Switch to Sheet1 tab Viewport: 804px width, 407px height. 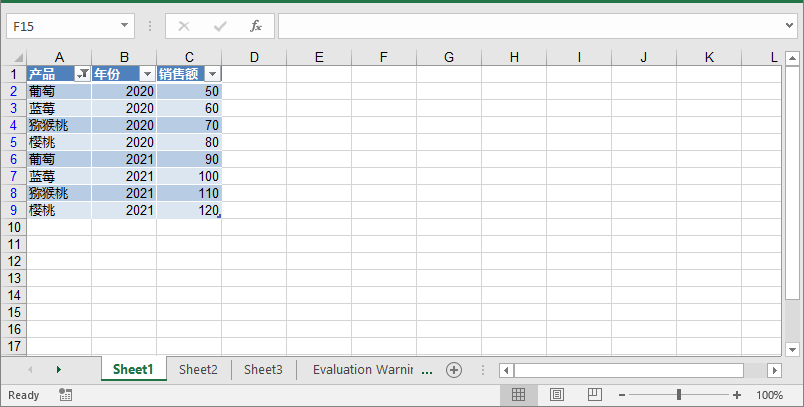click(133, 370)
